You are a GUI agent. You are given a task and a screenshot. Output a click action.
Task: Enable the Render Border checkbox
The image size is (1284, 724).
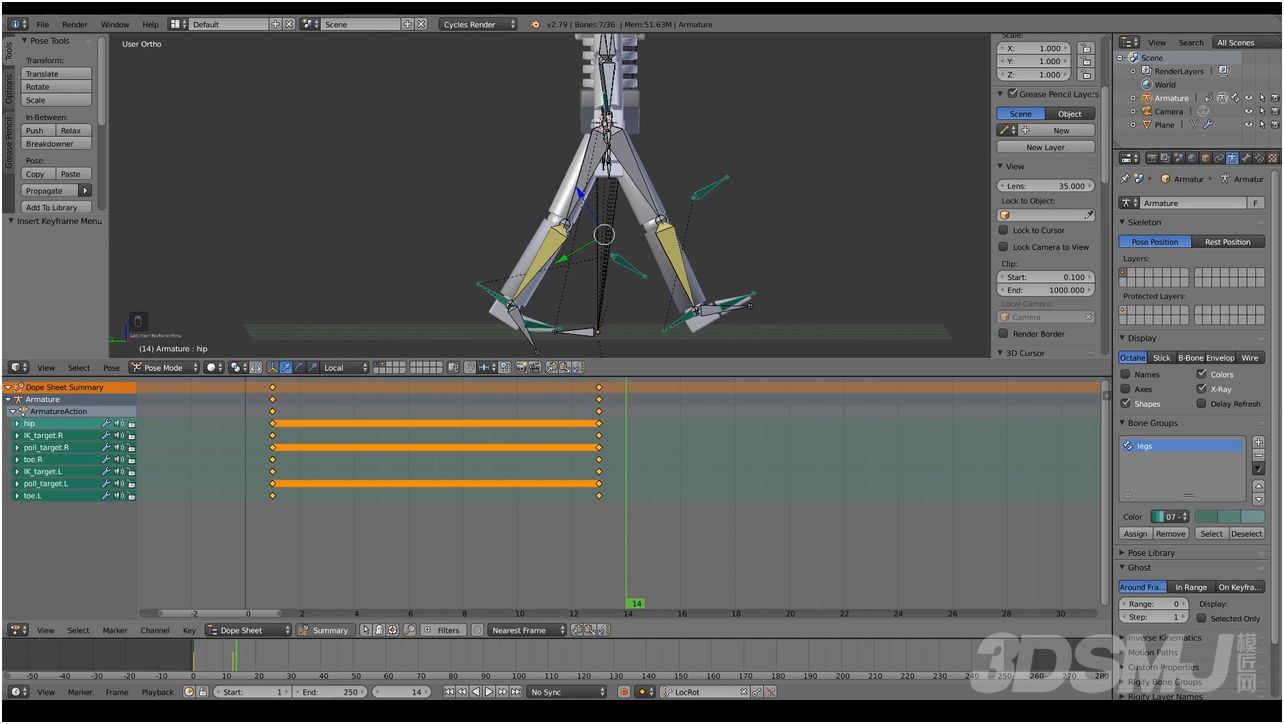[x=1003, y=333]
